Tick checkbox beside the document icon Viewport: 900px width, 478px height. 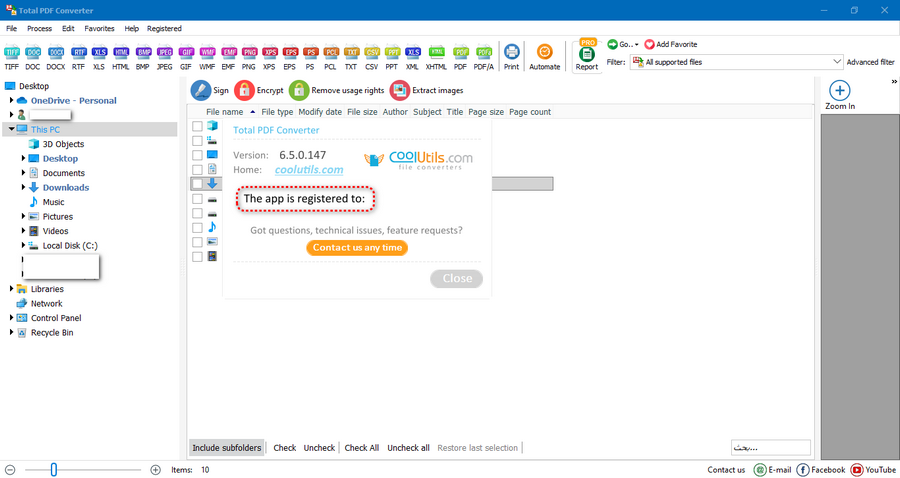click(x=197, y=170)
